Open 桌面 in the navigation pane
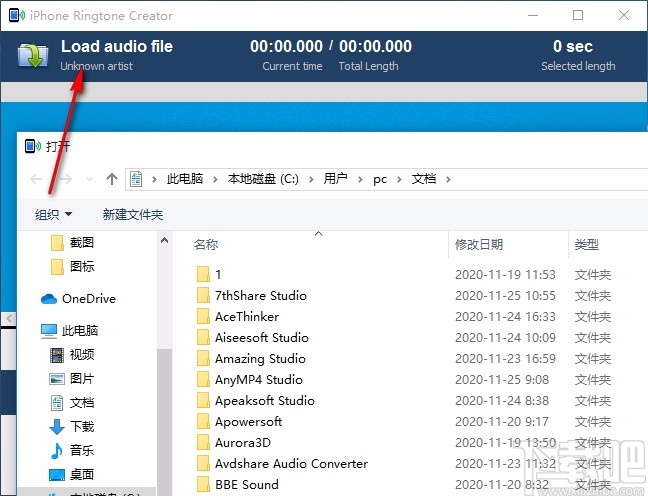The width and height of the screenshot is (648, 496). [x=72, y=475]
